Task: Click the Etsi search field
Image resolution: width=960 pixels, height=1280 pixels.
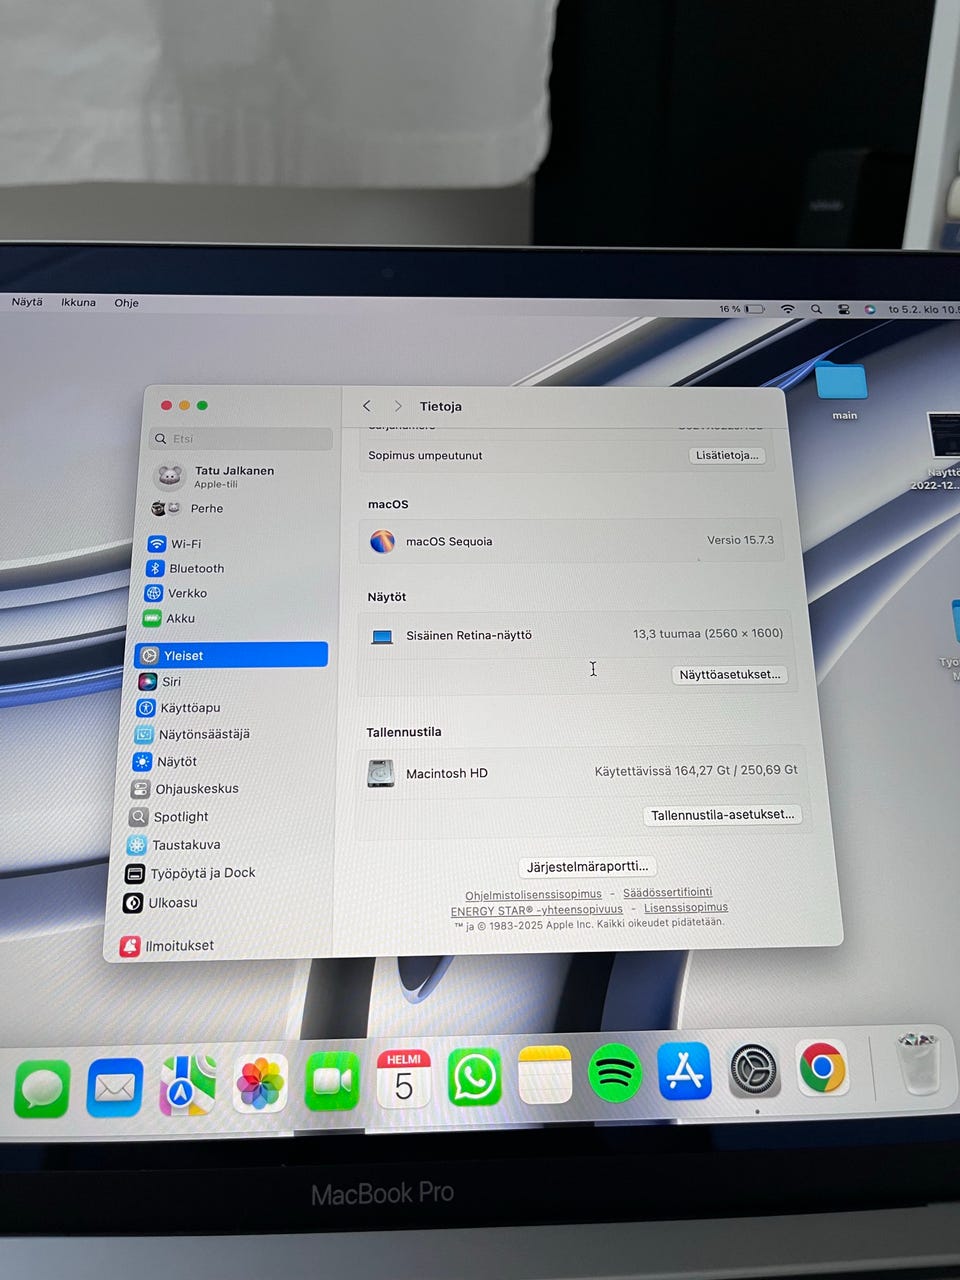Action: [x=240, y=439]
